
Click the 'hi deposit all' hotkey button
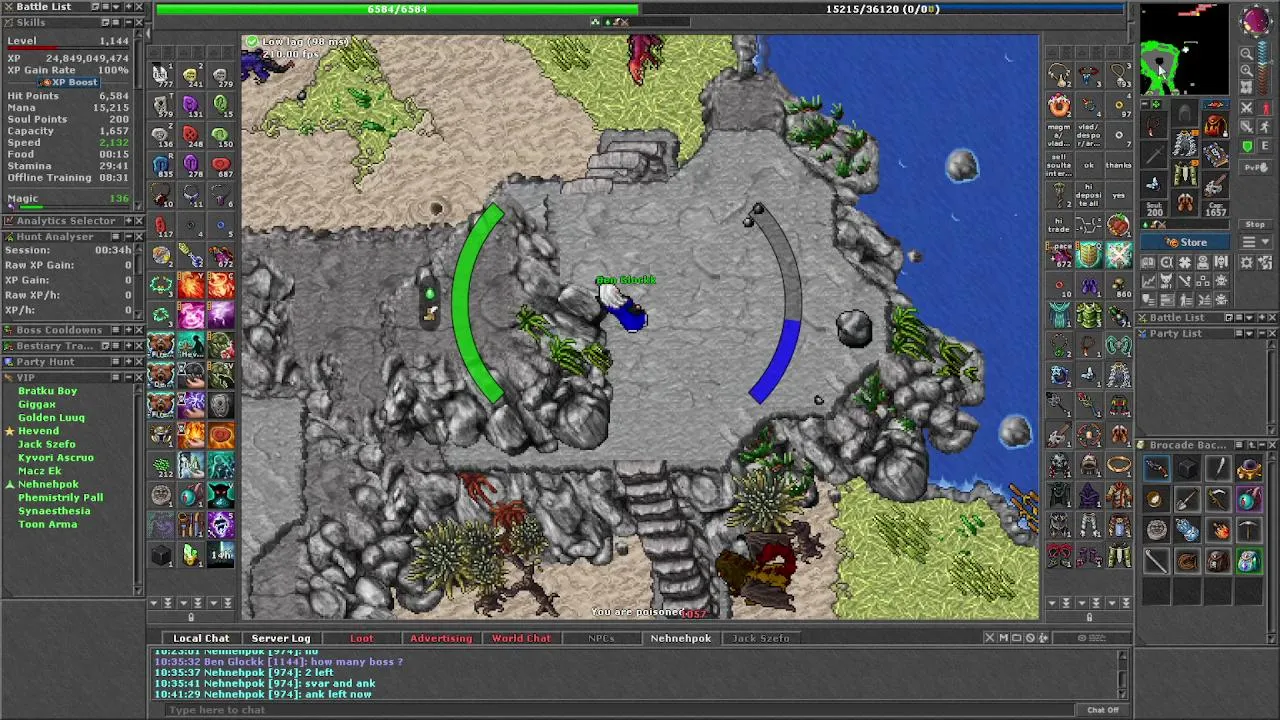tap(1089, 196)
